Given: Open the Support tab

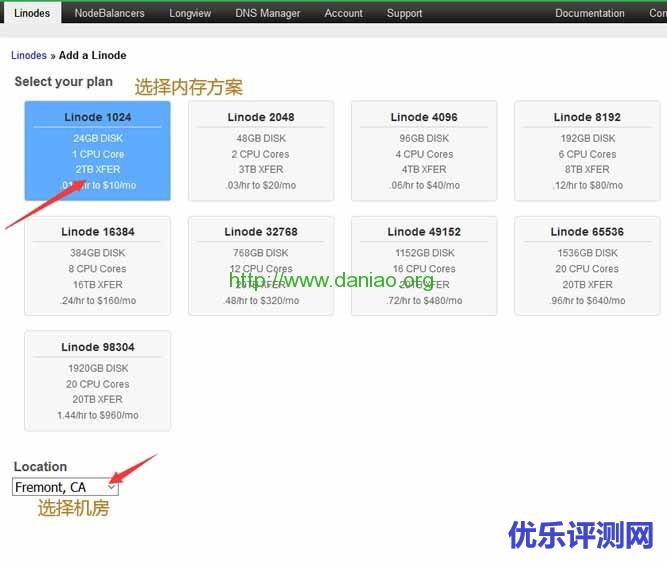Looking at the screenshot, I should [x=404, y=13].
